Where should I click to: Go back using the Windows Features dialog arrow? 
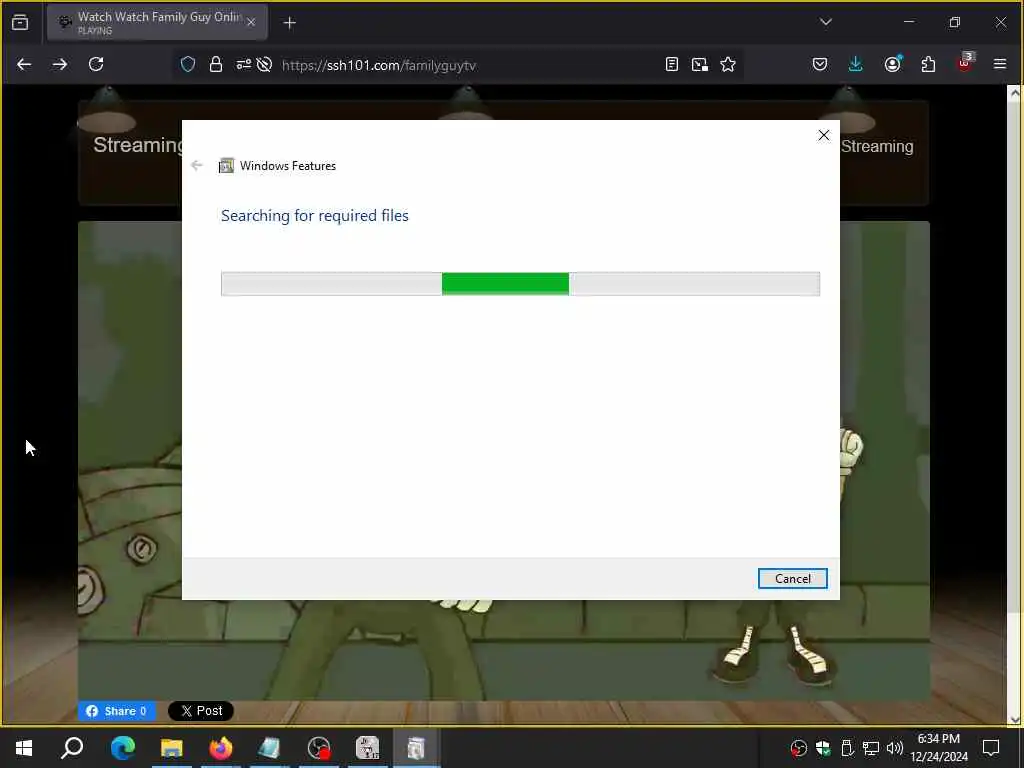tap(197, 165)
